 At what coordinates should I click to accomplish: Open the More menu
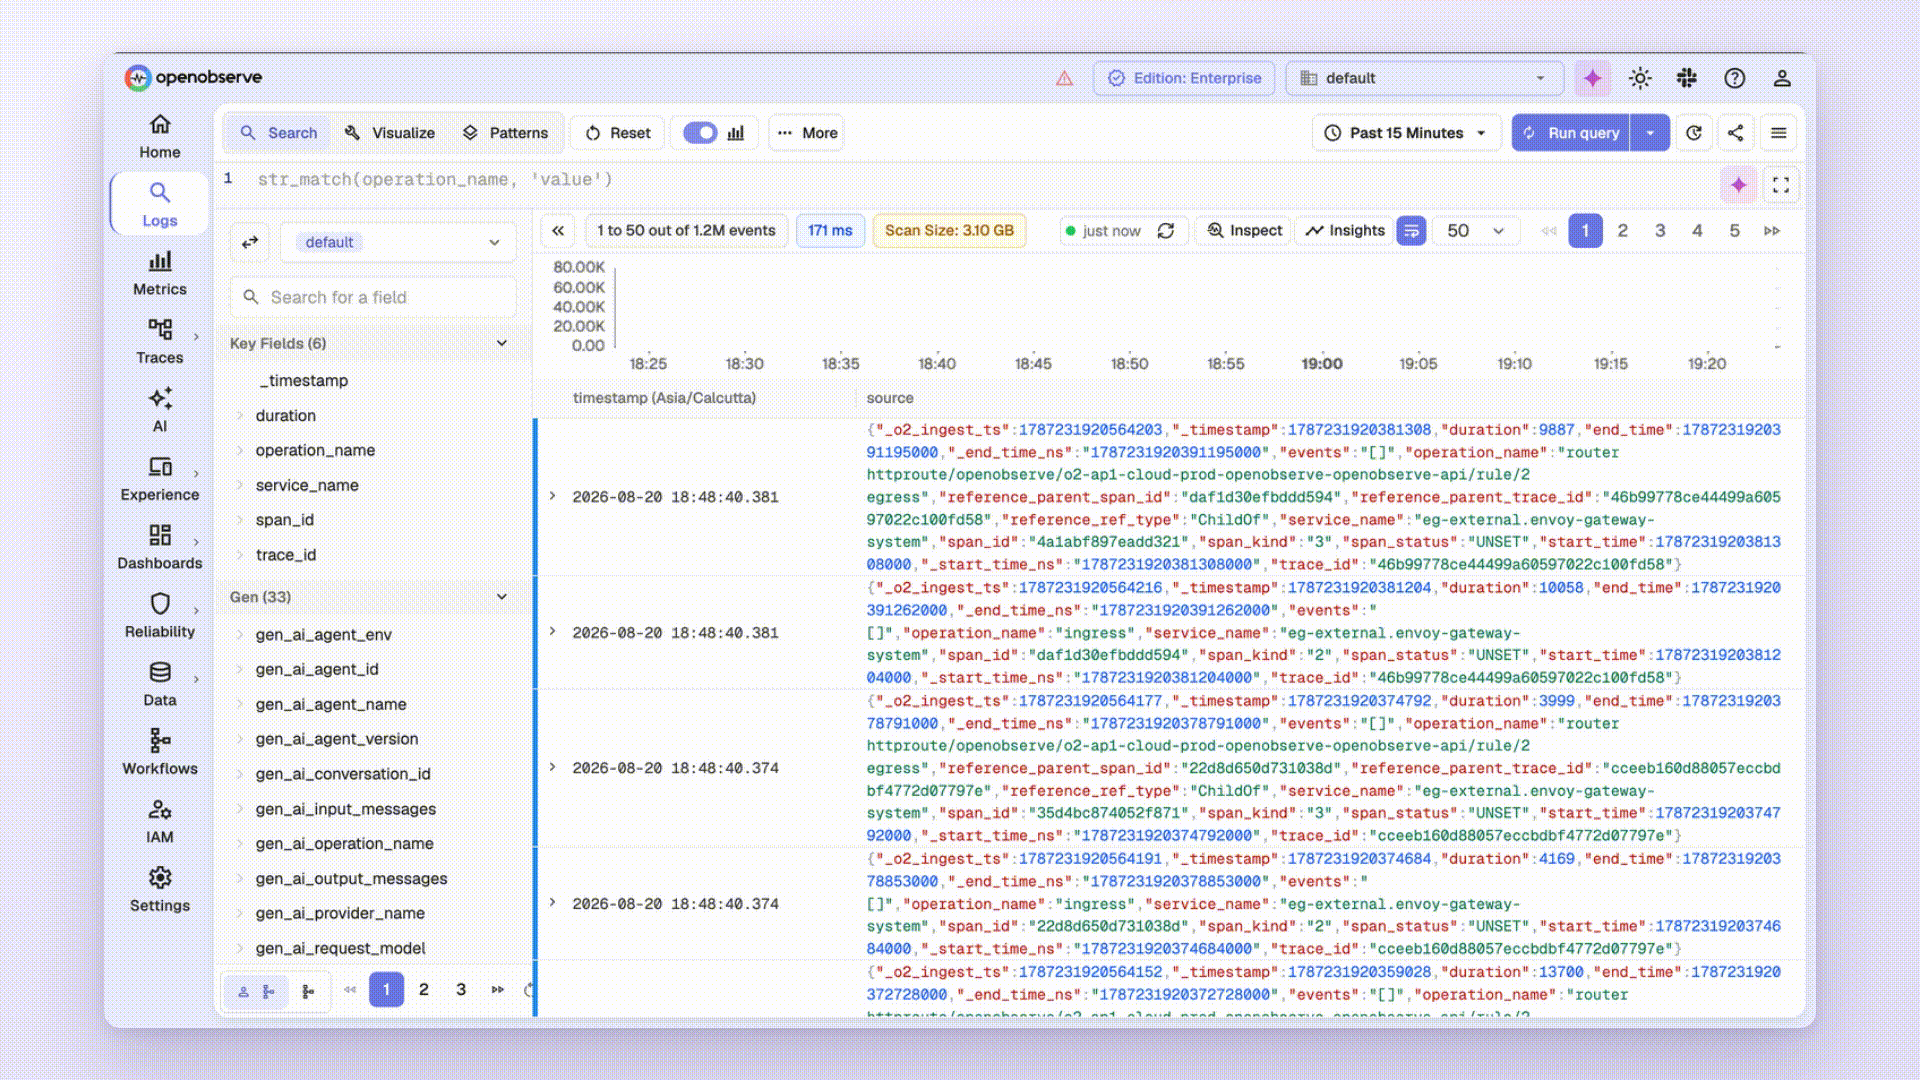[x=807, y=133]
